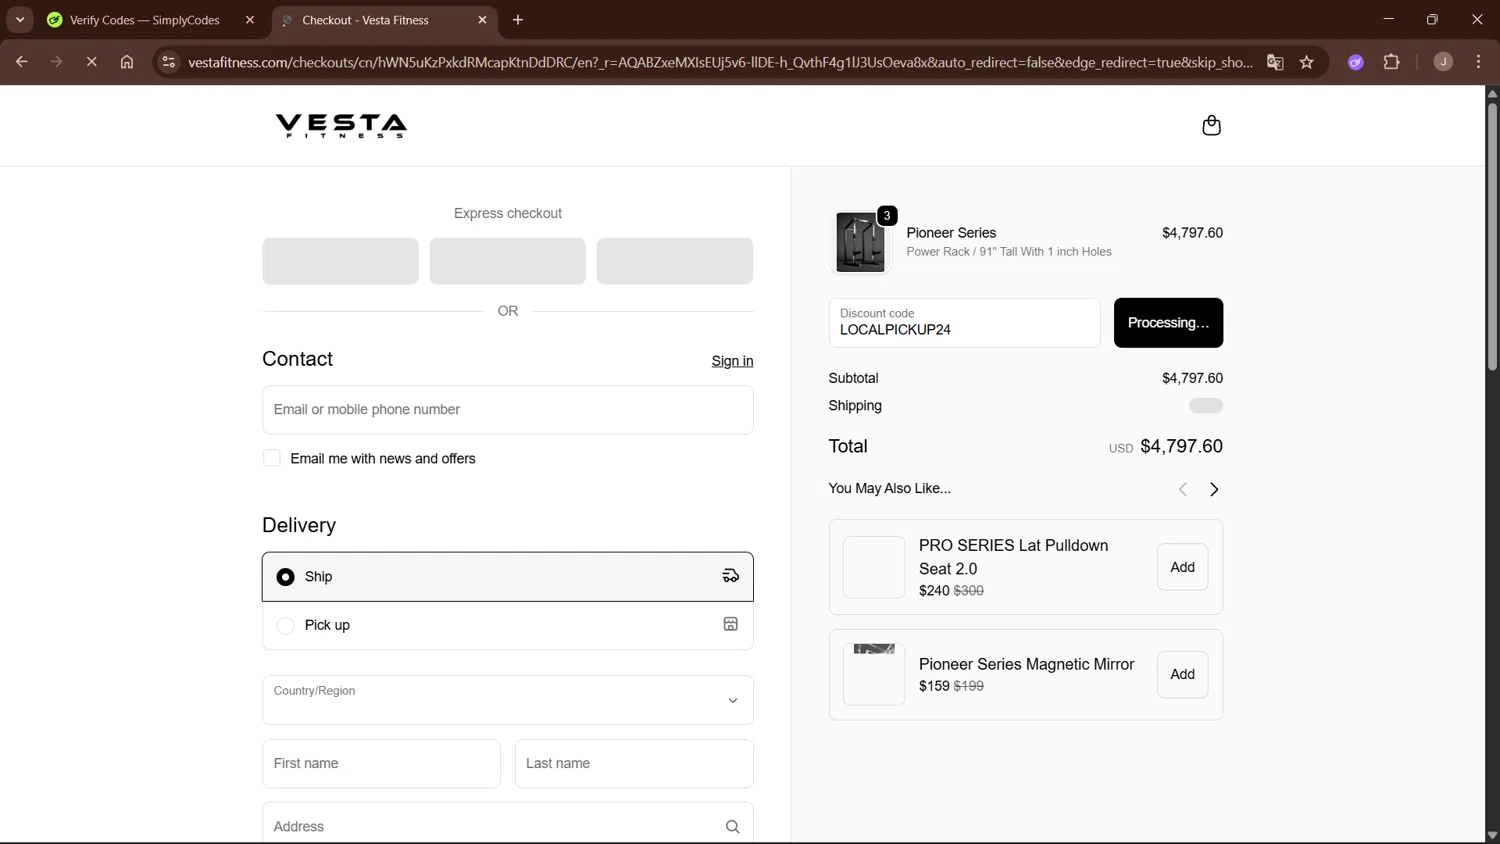
Task: Go back to previous page
Action: click(x=21, y=62)
